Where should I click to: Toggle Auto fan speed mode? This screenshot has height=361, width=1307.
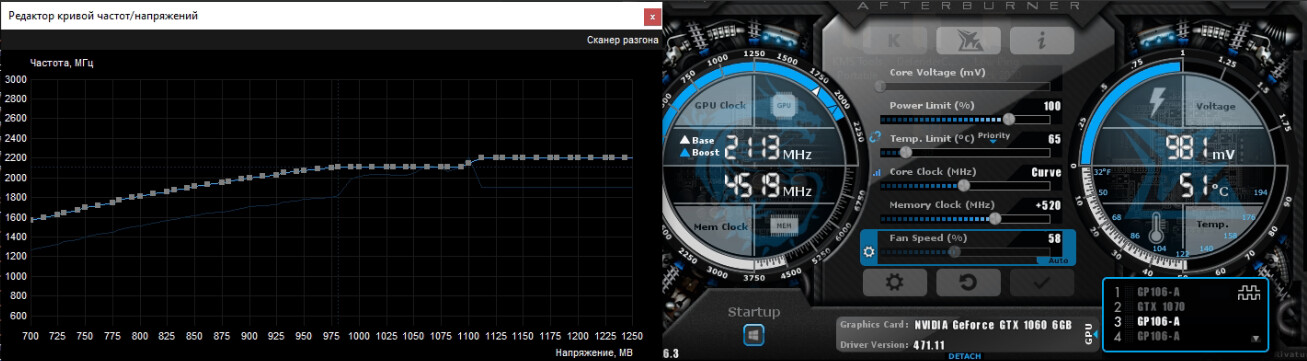click(1058, 261)
